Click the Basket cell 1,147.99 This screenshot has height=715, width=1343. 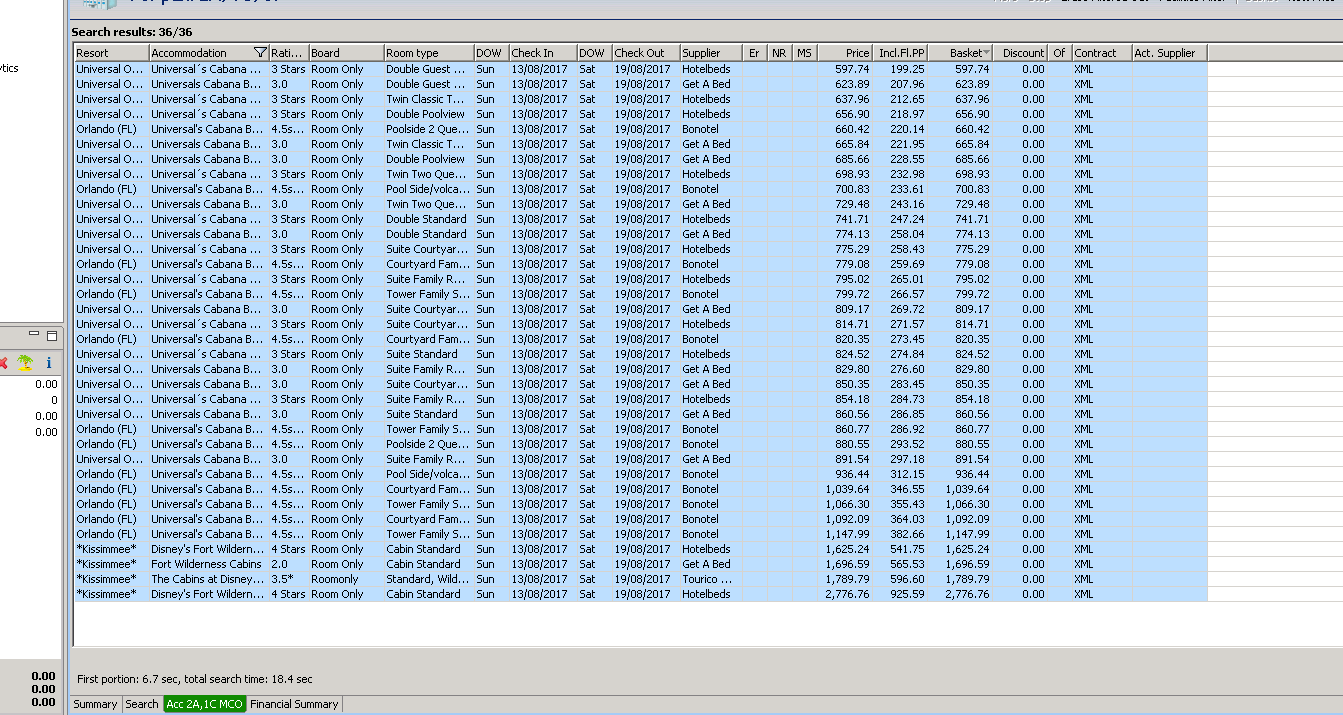tap(960, 534)
